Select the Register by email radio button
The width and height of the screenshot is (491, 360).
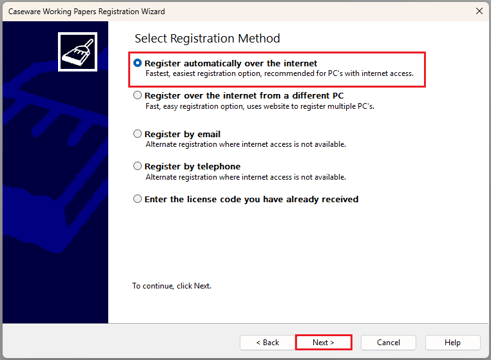[x=137, y=134]
